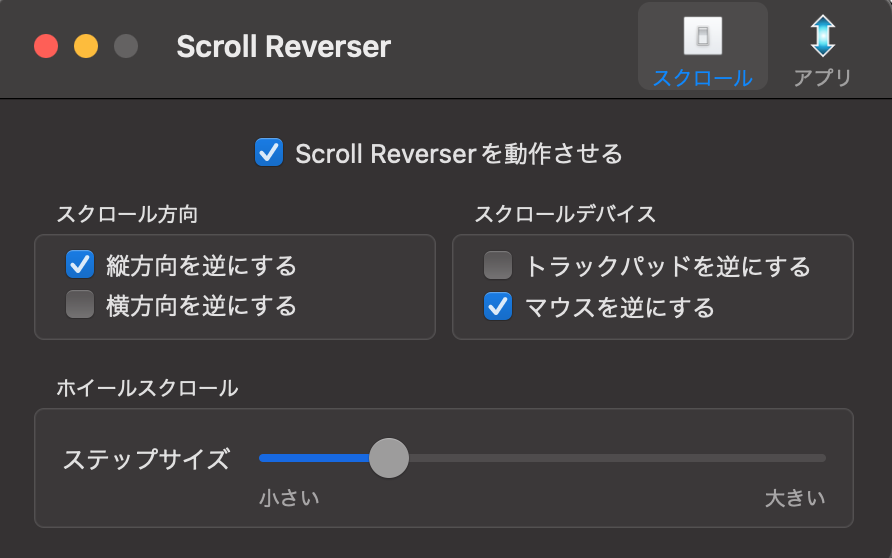The image size is (892, 558).
Task: Uncheck 縦方向を逆にする checkbox
Action: pos(80,264)
